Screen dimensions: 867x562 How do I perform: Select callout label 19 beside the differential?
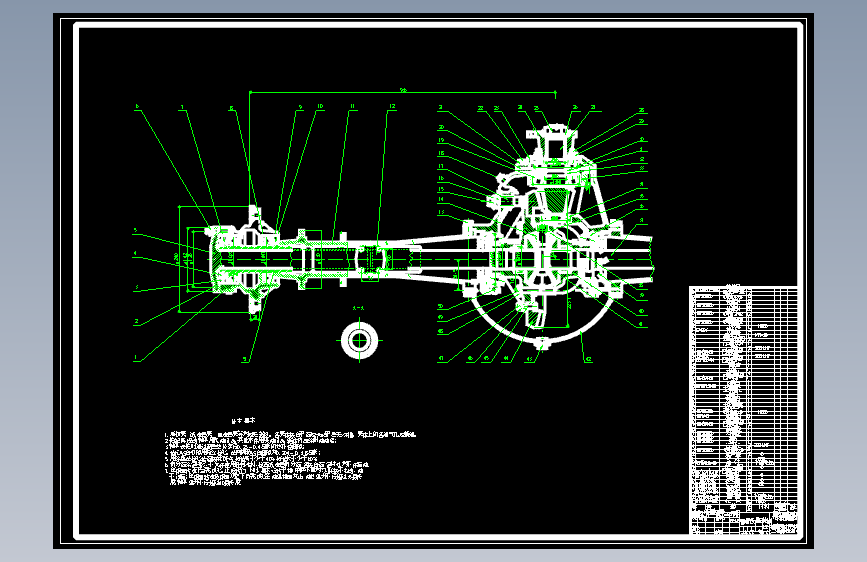click(x=441, y=140)
